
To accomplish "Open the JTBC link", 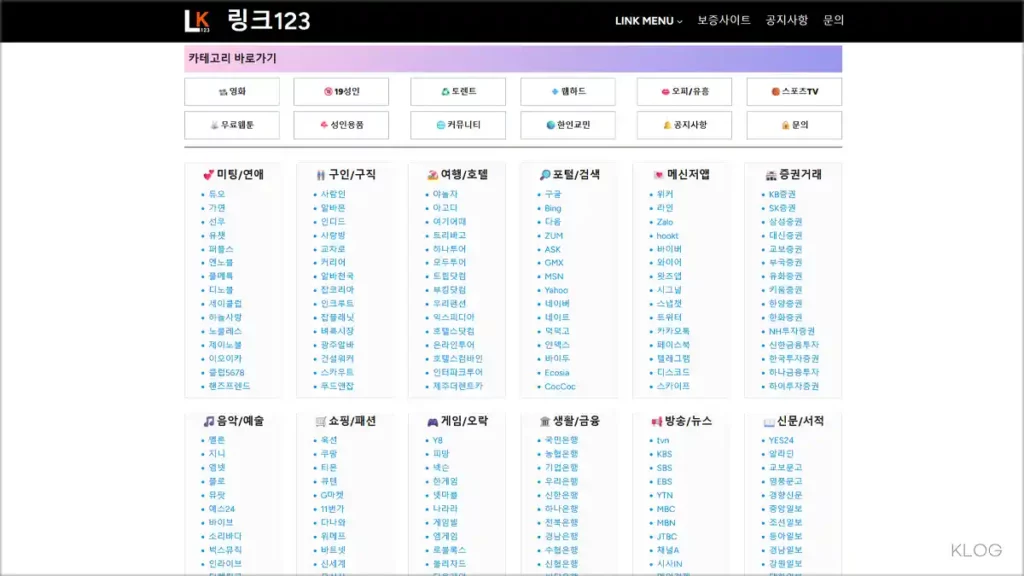I will (x=666, y=537).
